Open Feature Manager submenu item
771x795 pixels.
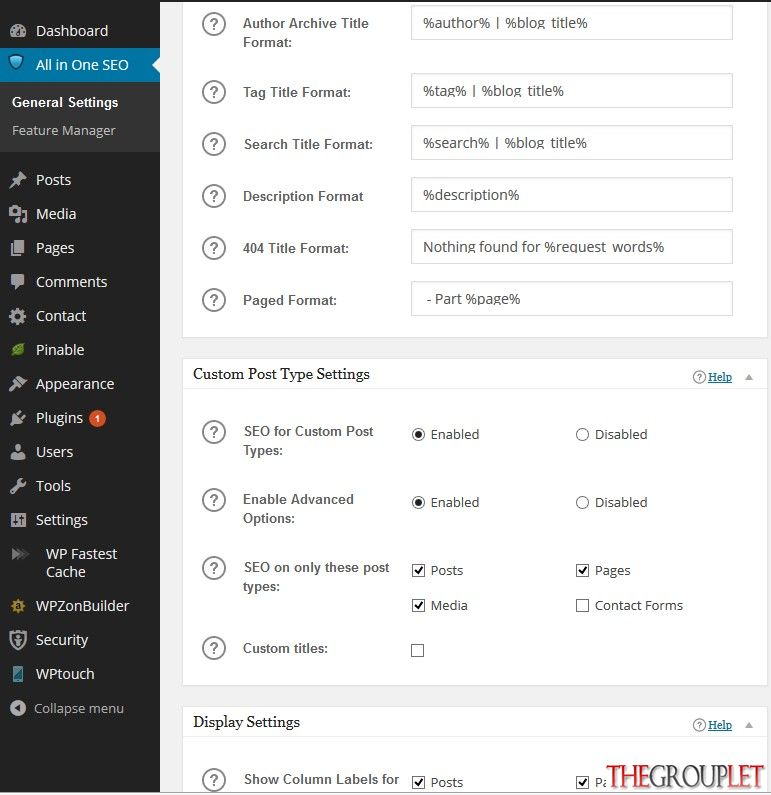[64, 131]
